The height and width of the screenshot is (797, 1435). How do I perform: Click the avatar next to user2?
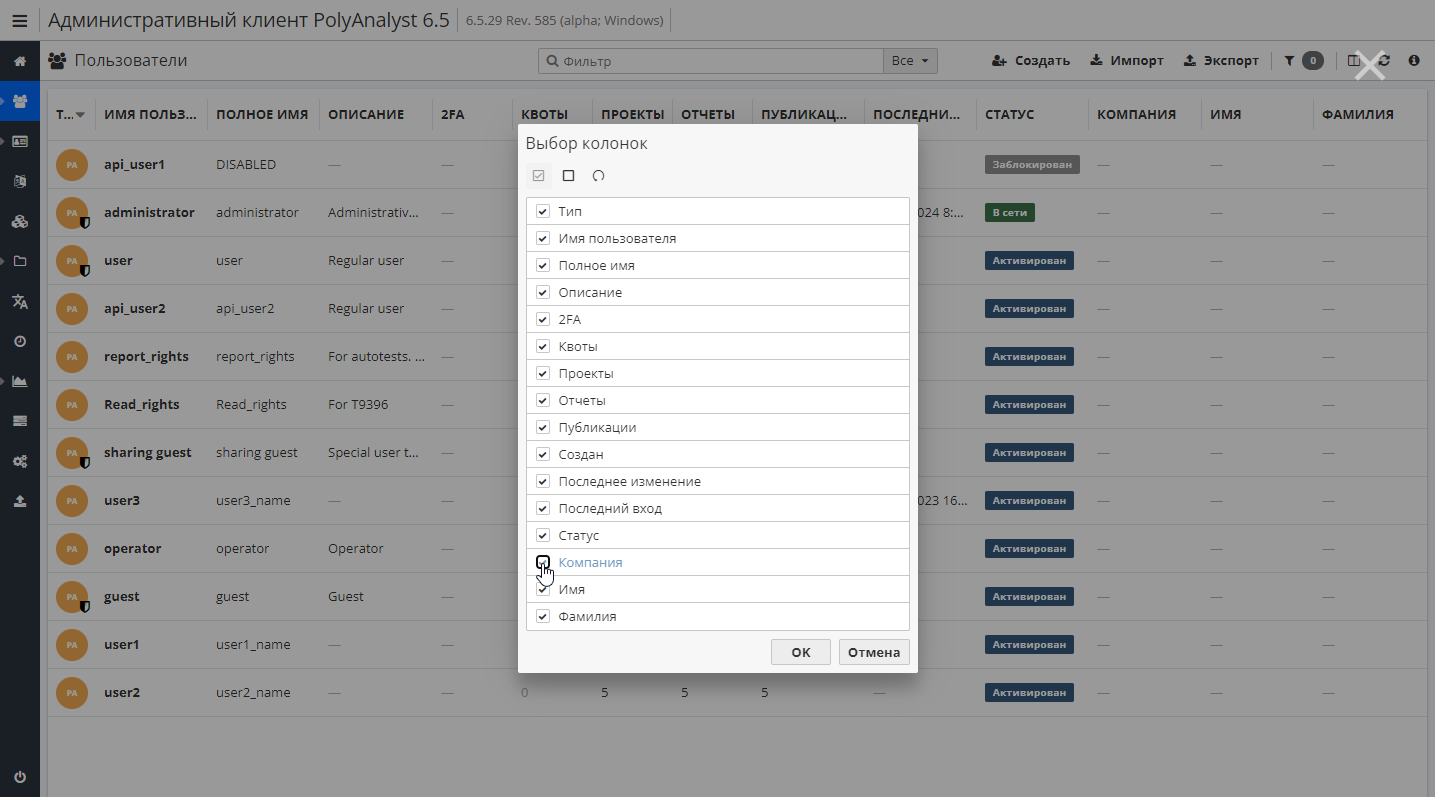72,692
